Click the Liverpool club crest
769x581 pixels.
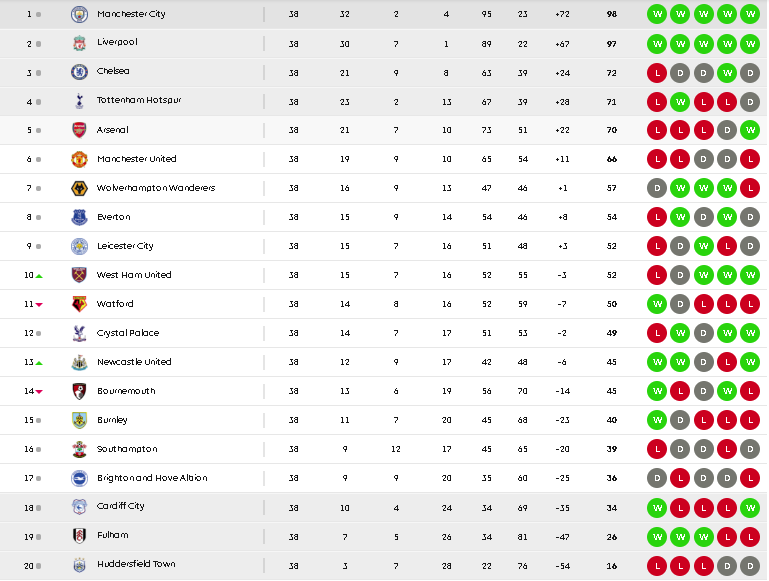[x=79, y=43]
